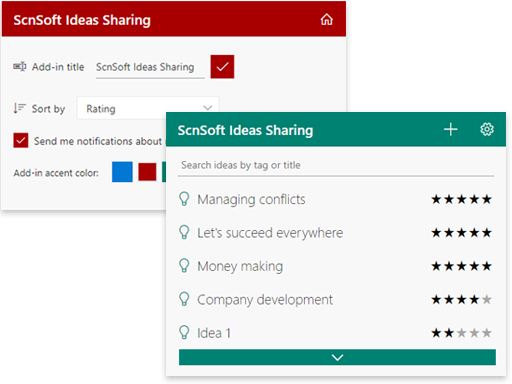Open the Let's succeed everywhere idea
Image resolution: width=512 pixels, height=384 pixels.
coord(270,233)
